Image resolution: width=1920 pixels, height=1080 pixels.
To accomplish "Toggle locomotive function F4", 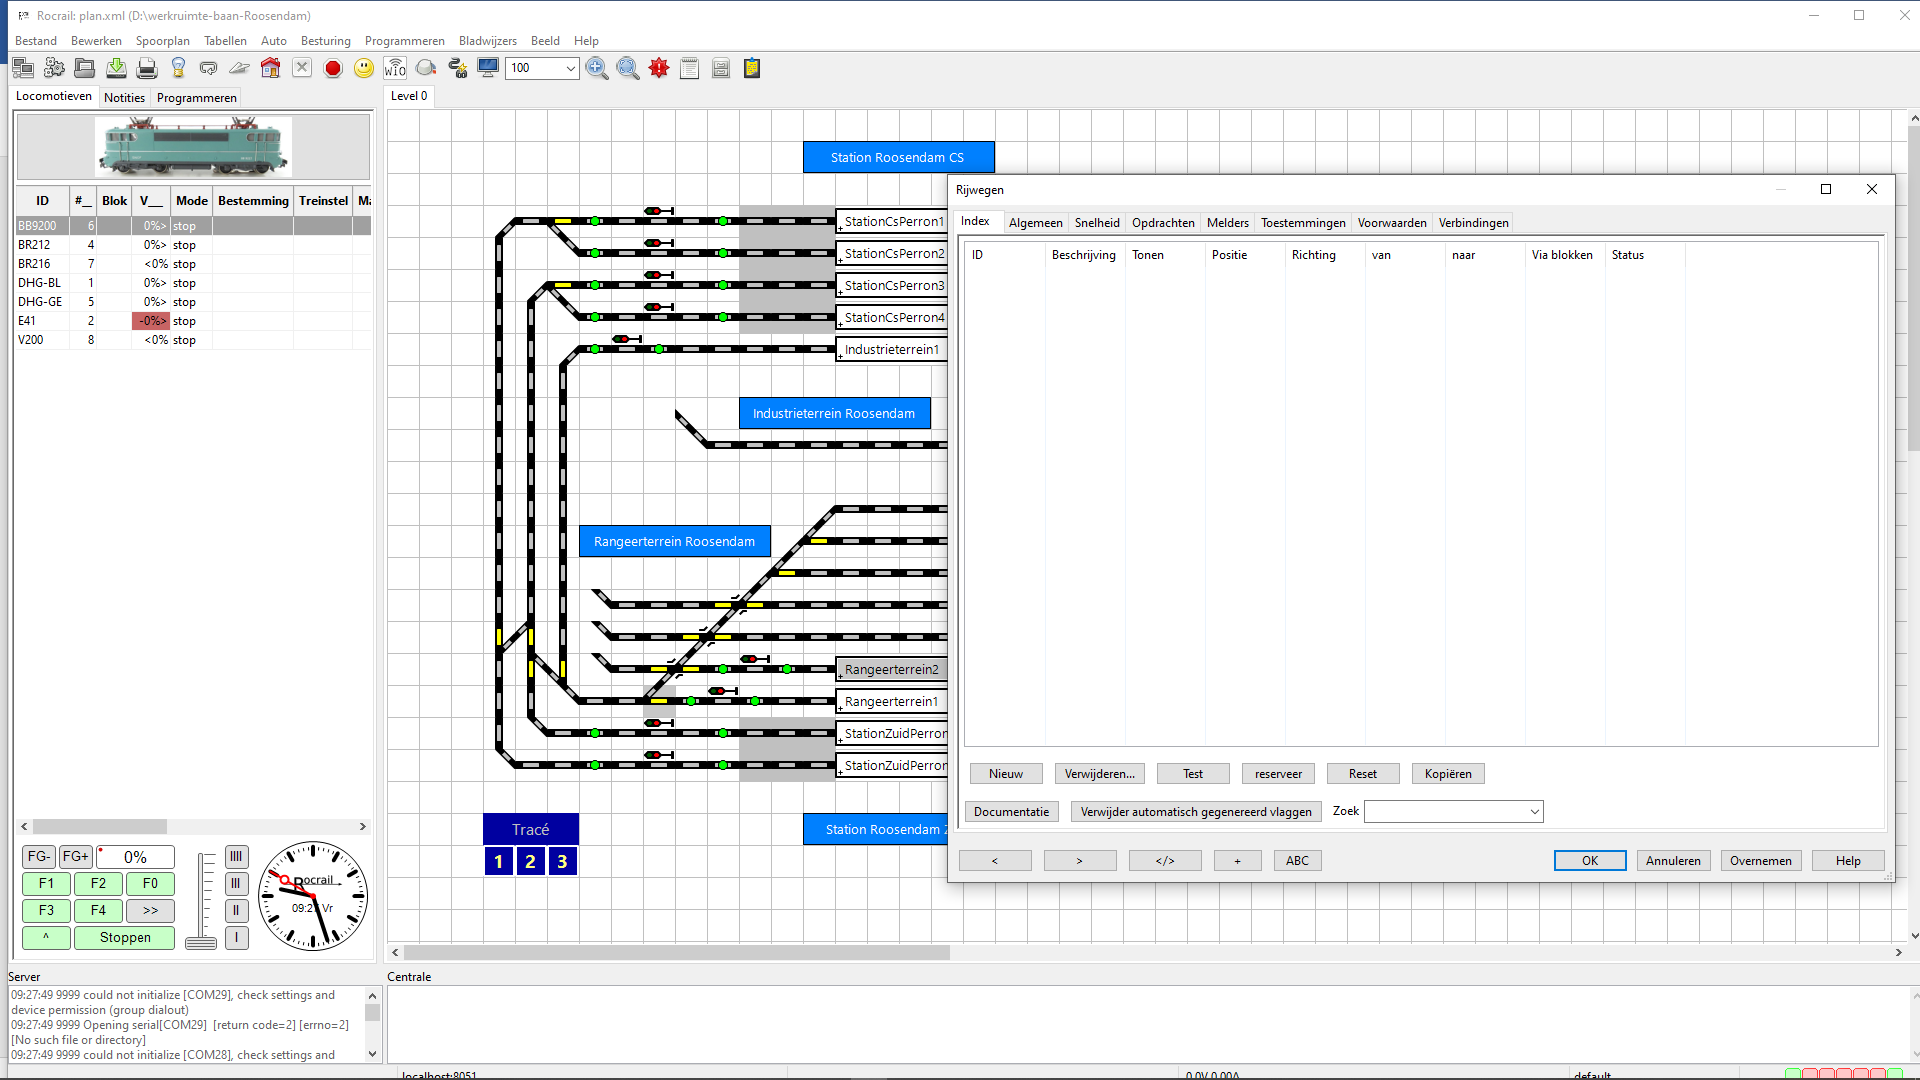I will click(98, 910).
